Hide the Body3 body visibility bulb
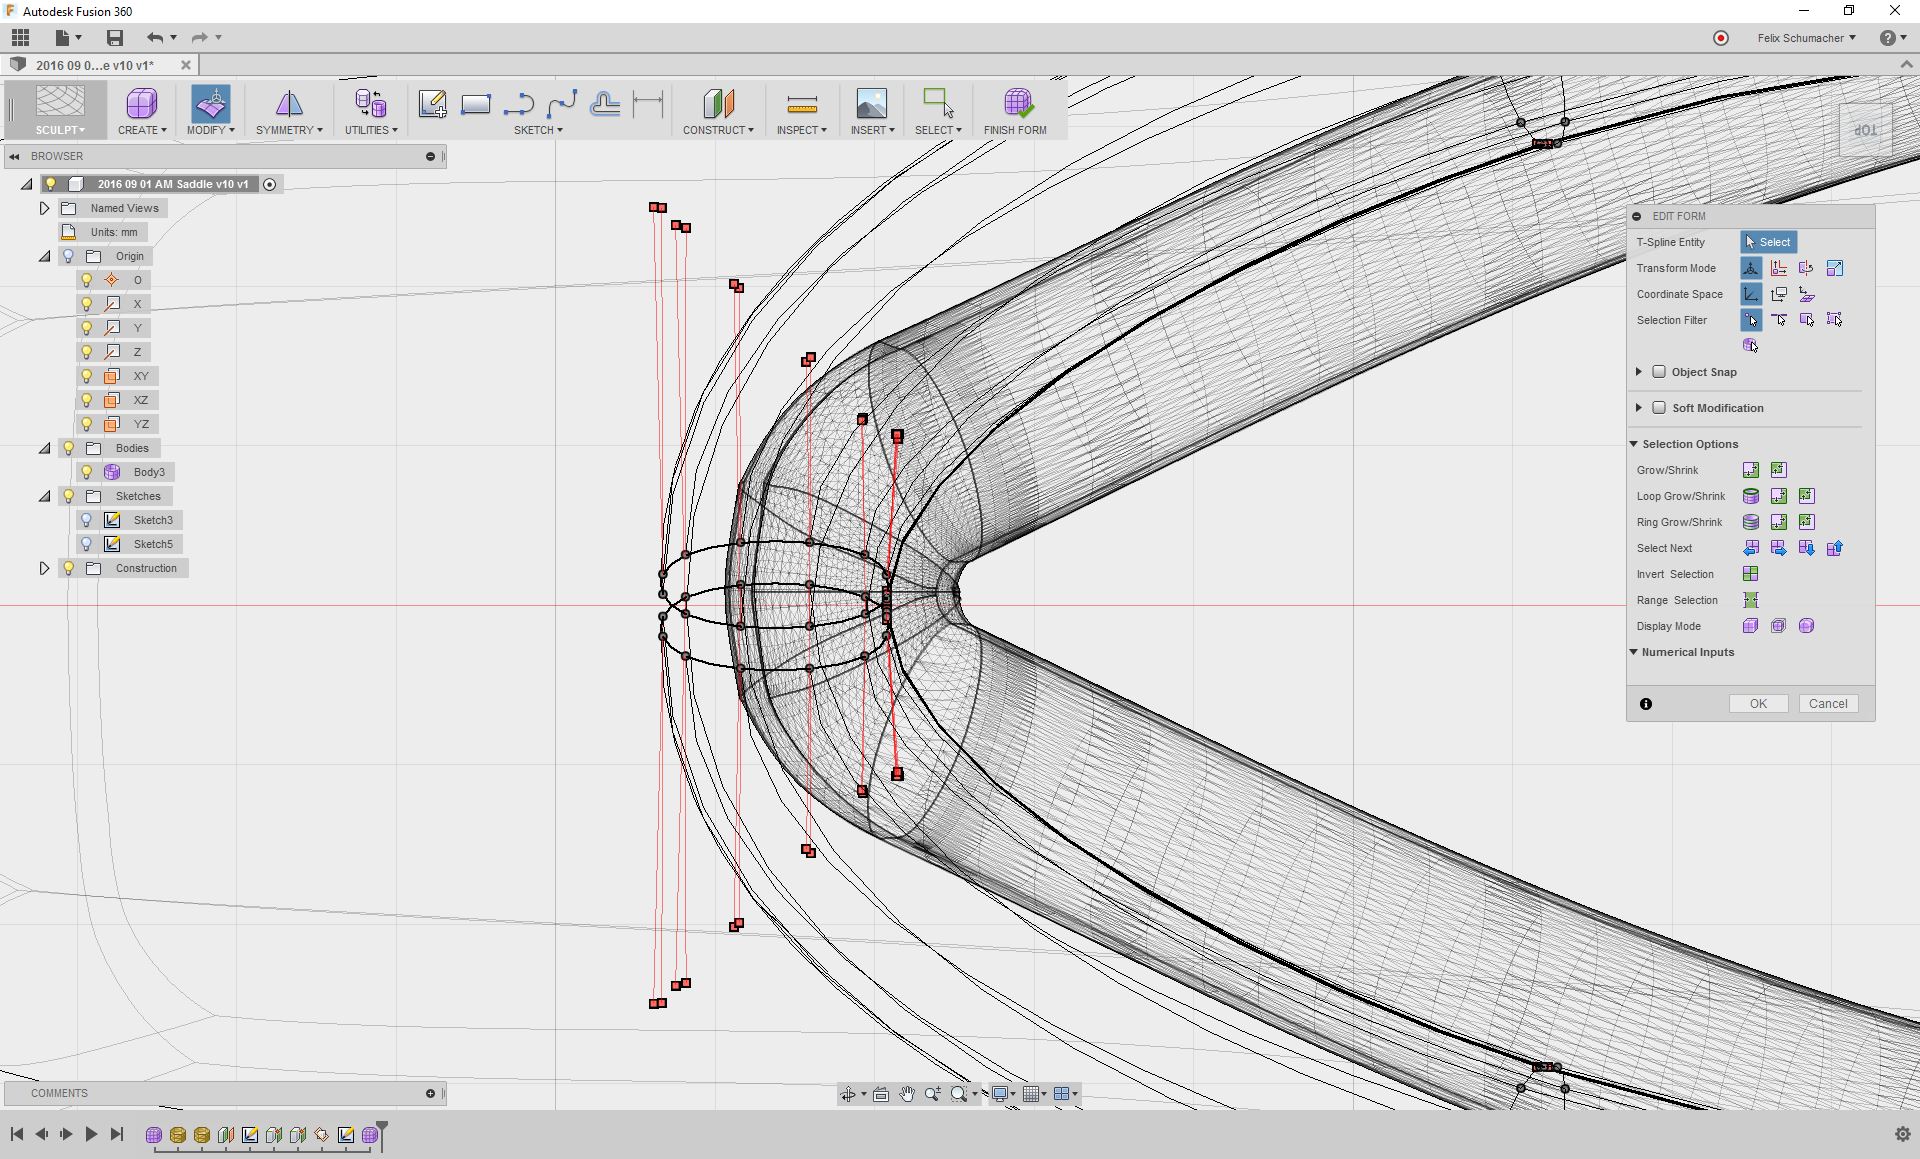This screenshot has height=1159, width=1920. pyautogui.click(x=86, y=471)
